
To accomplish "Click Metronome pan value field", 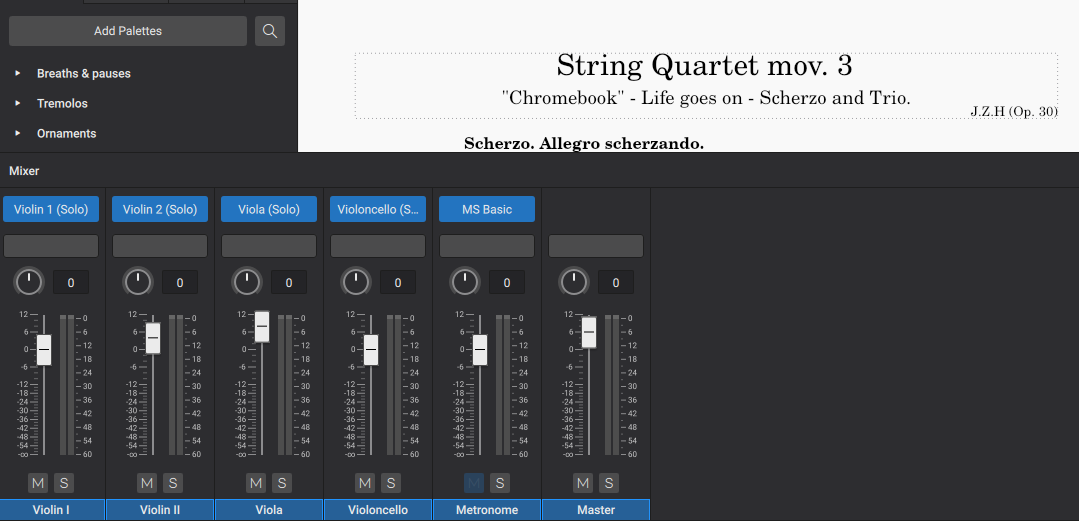I will [507, 282].
